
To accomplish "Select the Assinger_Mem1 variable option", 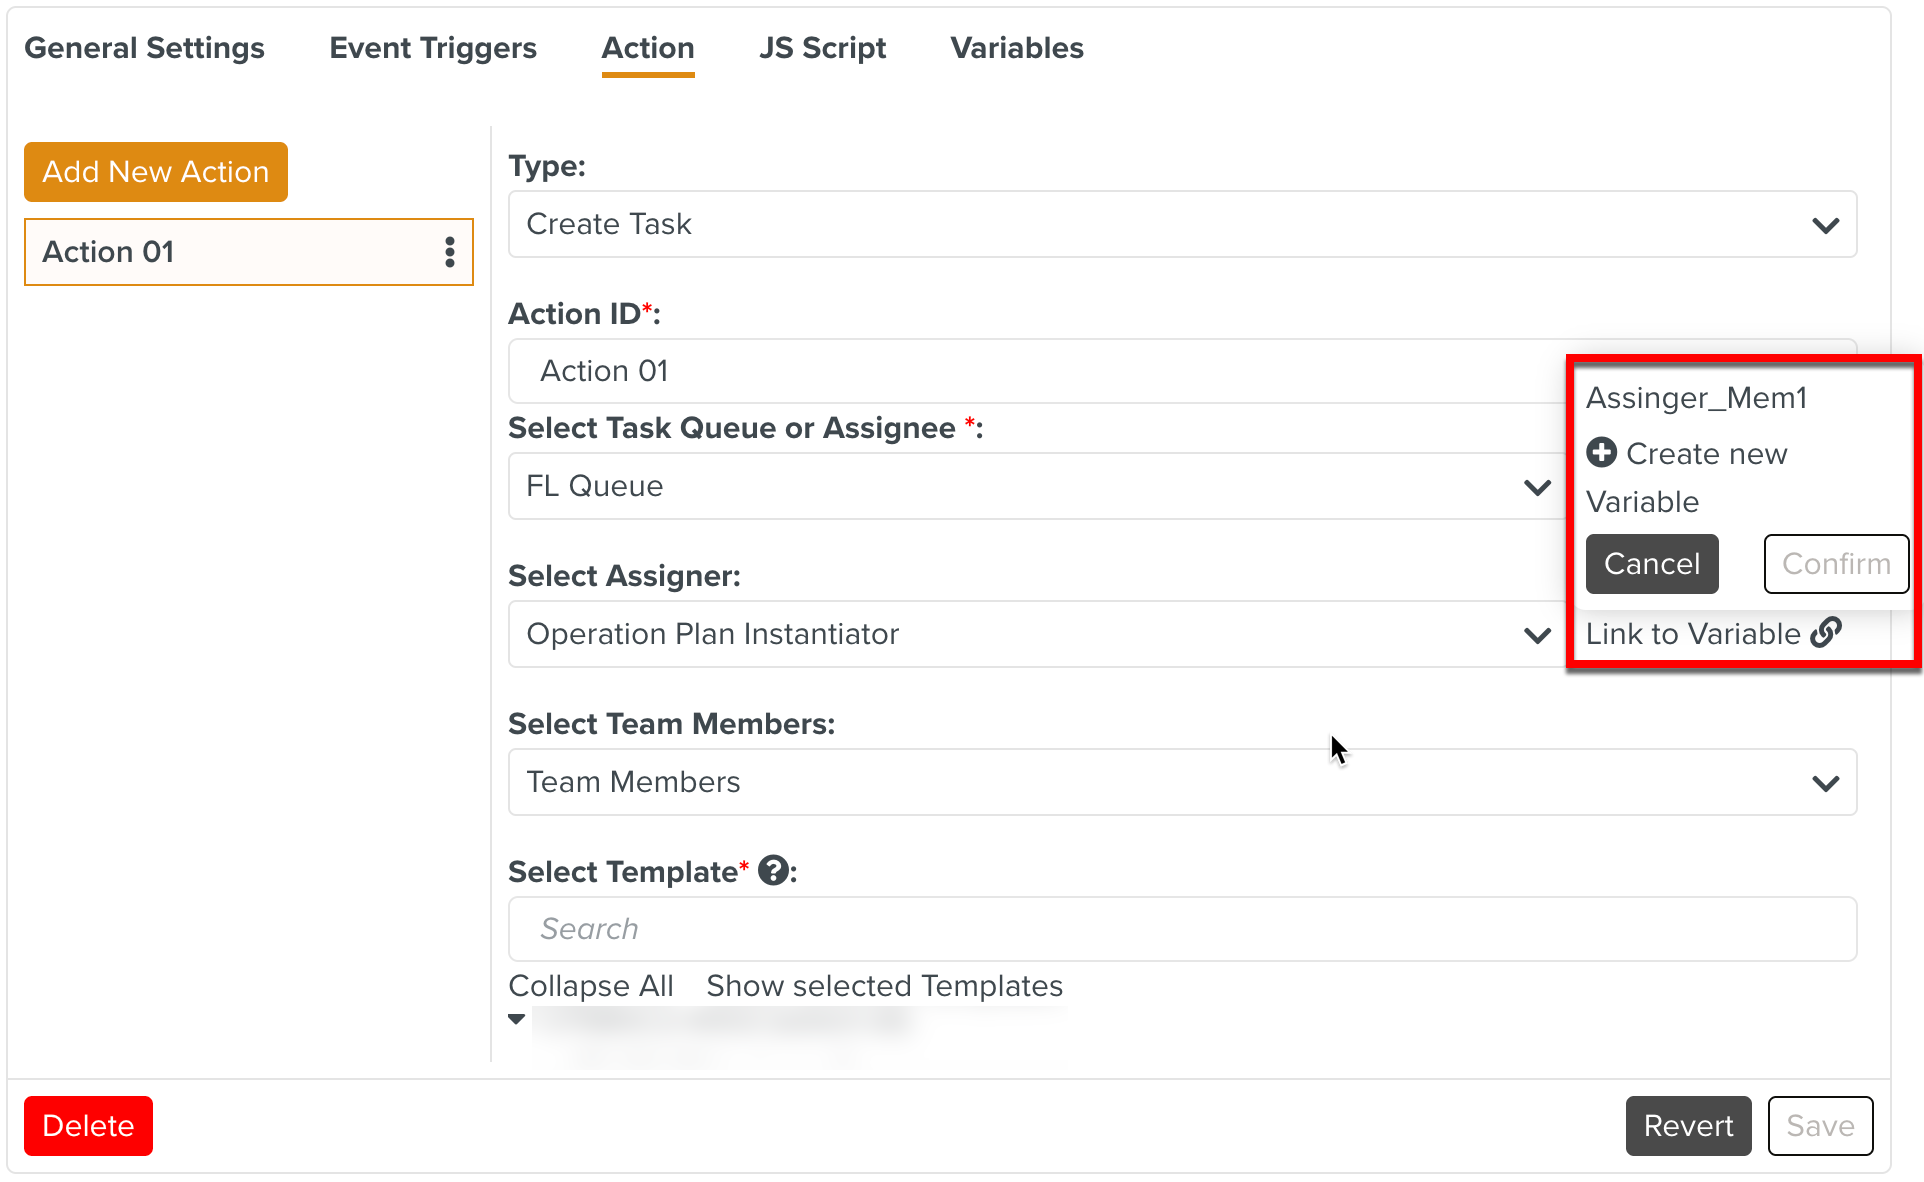I will [1697, 398].
